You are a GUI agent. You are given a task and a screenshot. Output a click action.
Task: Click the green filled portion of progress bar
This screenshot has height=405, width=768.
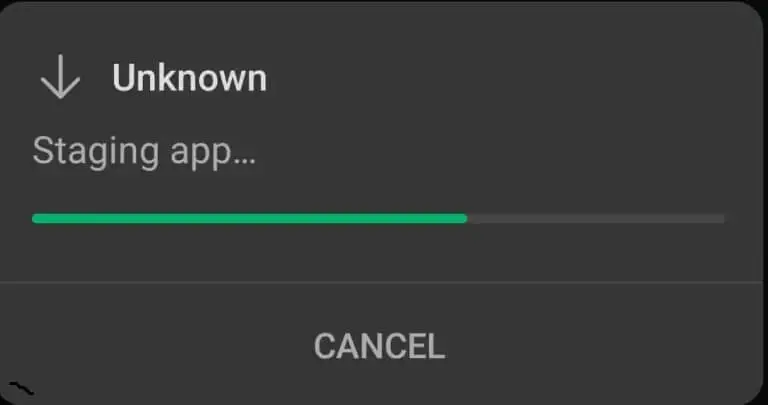(250, 218)
